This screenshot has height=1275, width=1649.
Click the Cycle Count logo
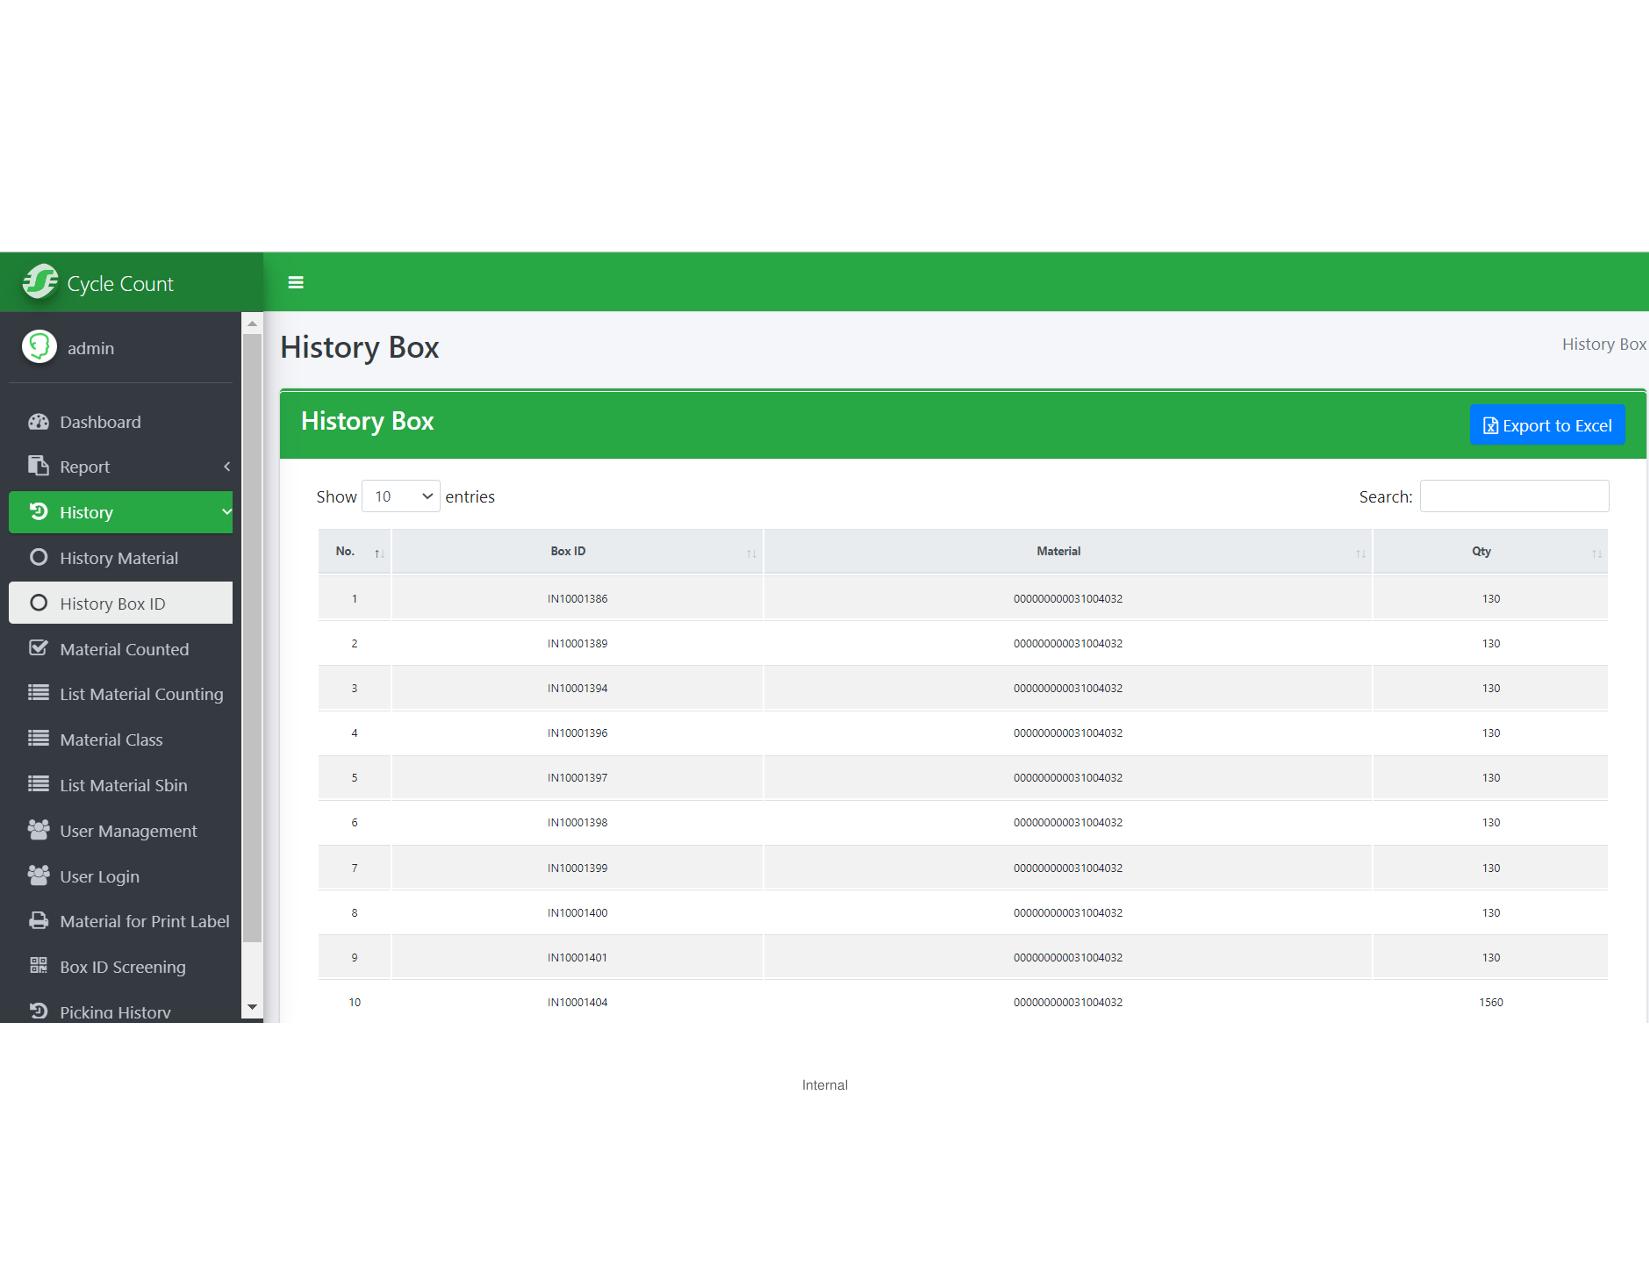click(40, 283)
